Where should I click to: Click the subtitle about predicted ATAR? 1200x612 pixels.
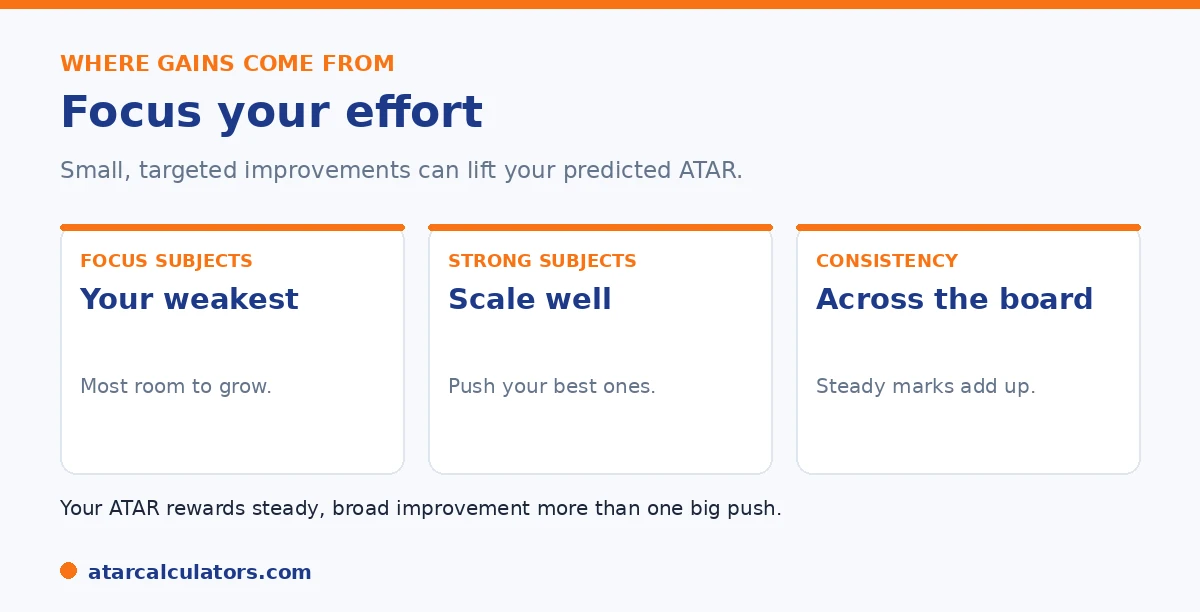click(401, 171)
